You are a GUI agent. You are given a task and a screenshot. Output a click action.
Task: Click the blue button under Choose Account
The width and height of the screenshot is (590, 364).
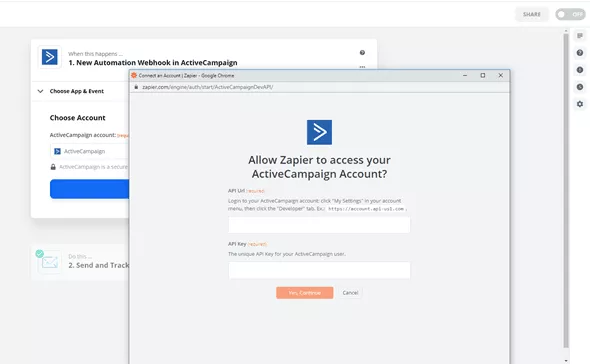pos(90,189)
